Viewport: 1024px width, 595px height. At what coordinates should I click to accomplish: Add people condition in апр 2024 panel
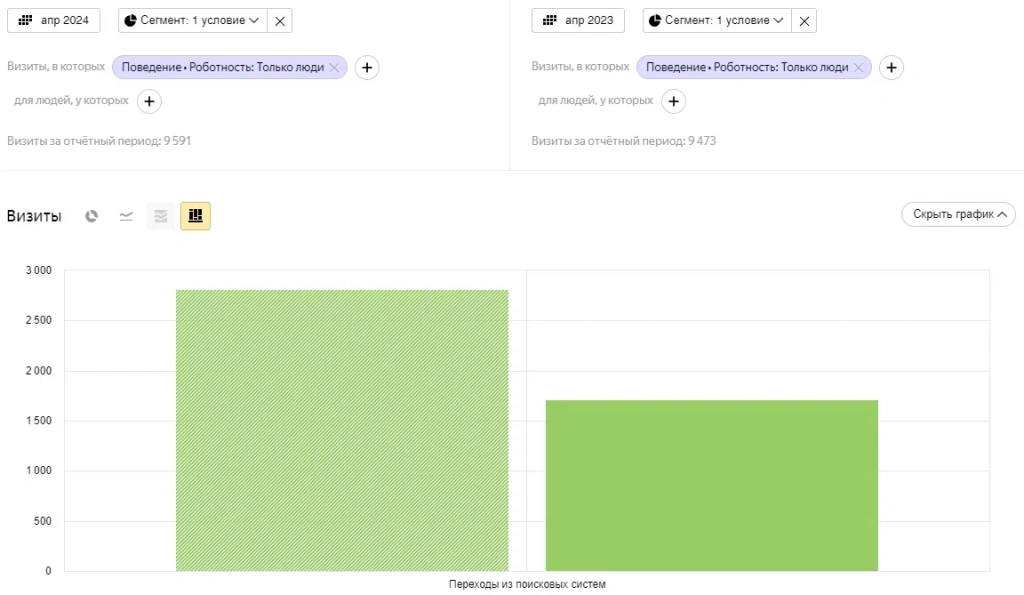[149, 101]
